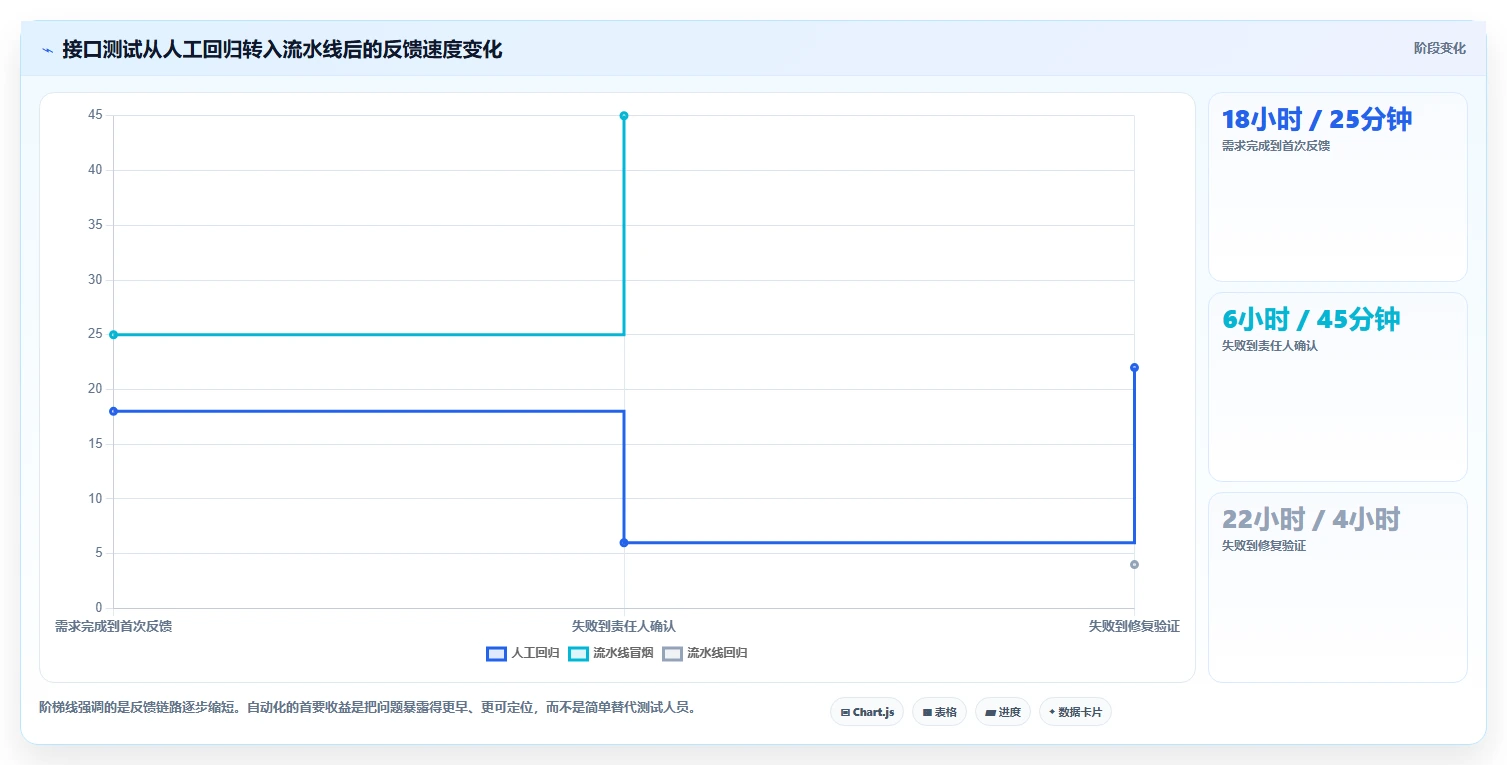Viewport: 1507px width, 765px height.
Task: Click the 数据卡片 pill tag
Action: [x=1076, y=712]
